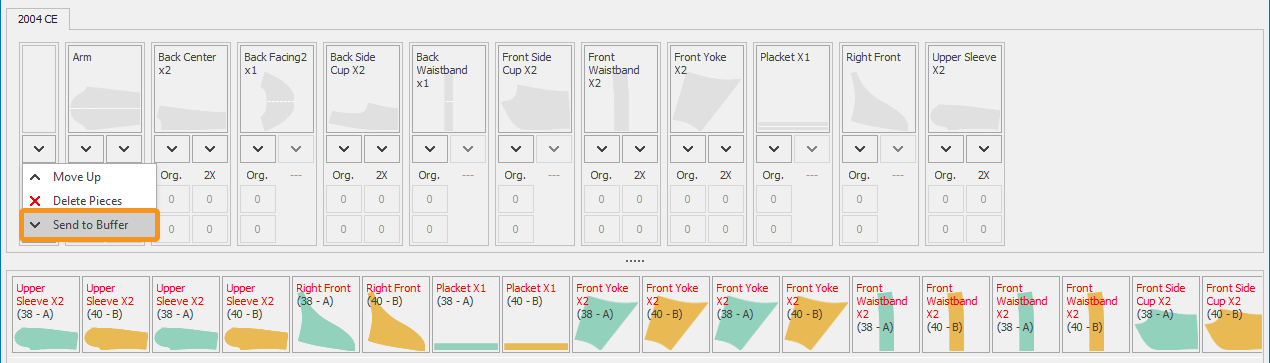
Task: Open Org. dropdown under Placket X1
Action: point(773,149)
